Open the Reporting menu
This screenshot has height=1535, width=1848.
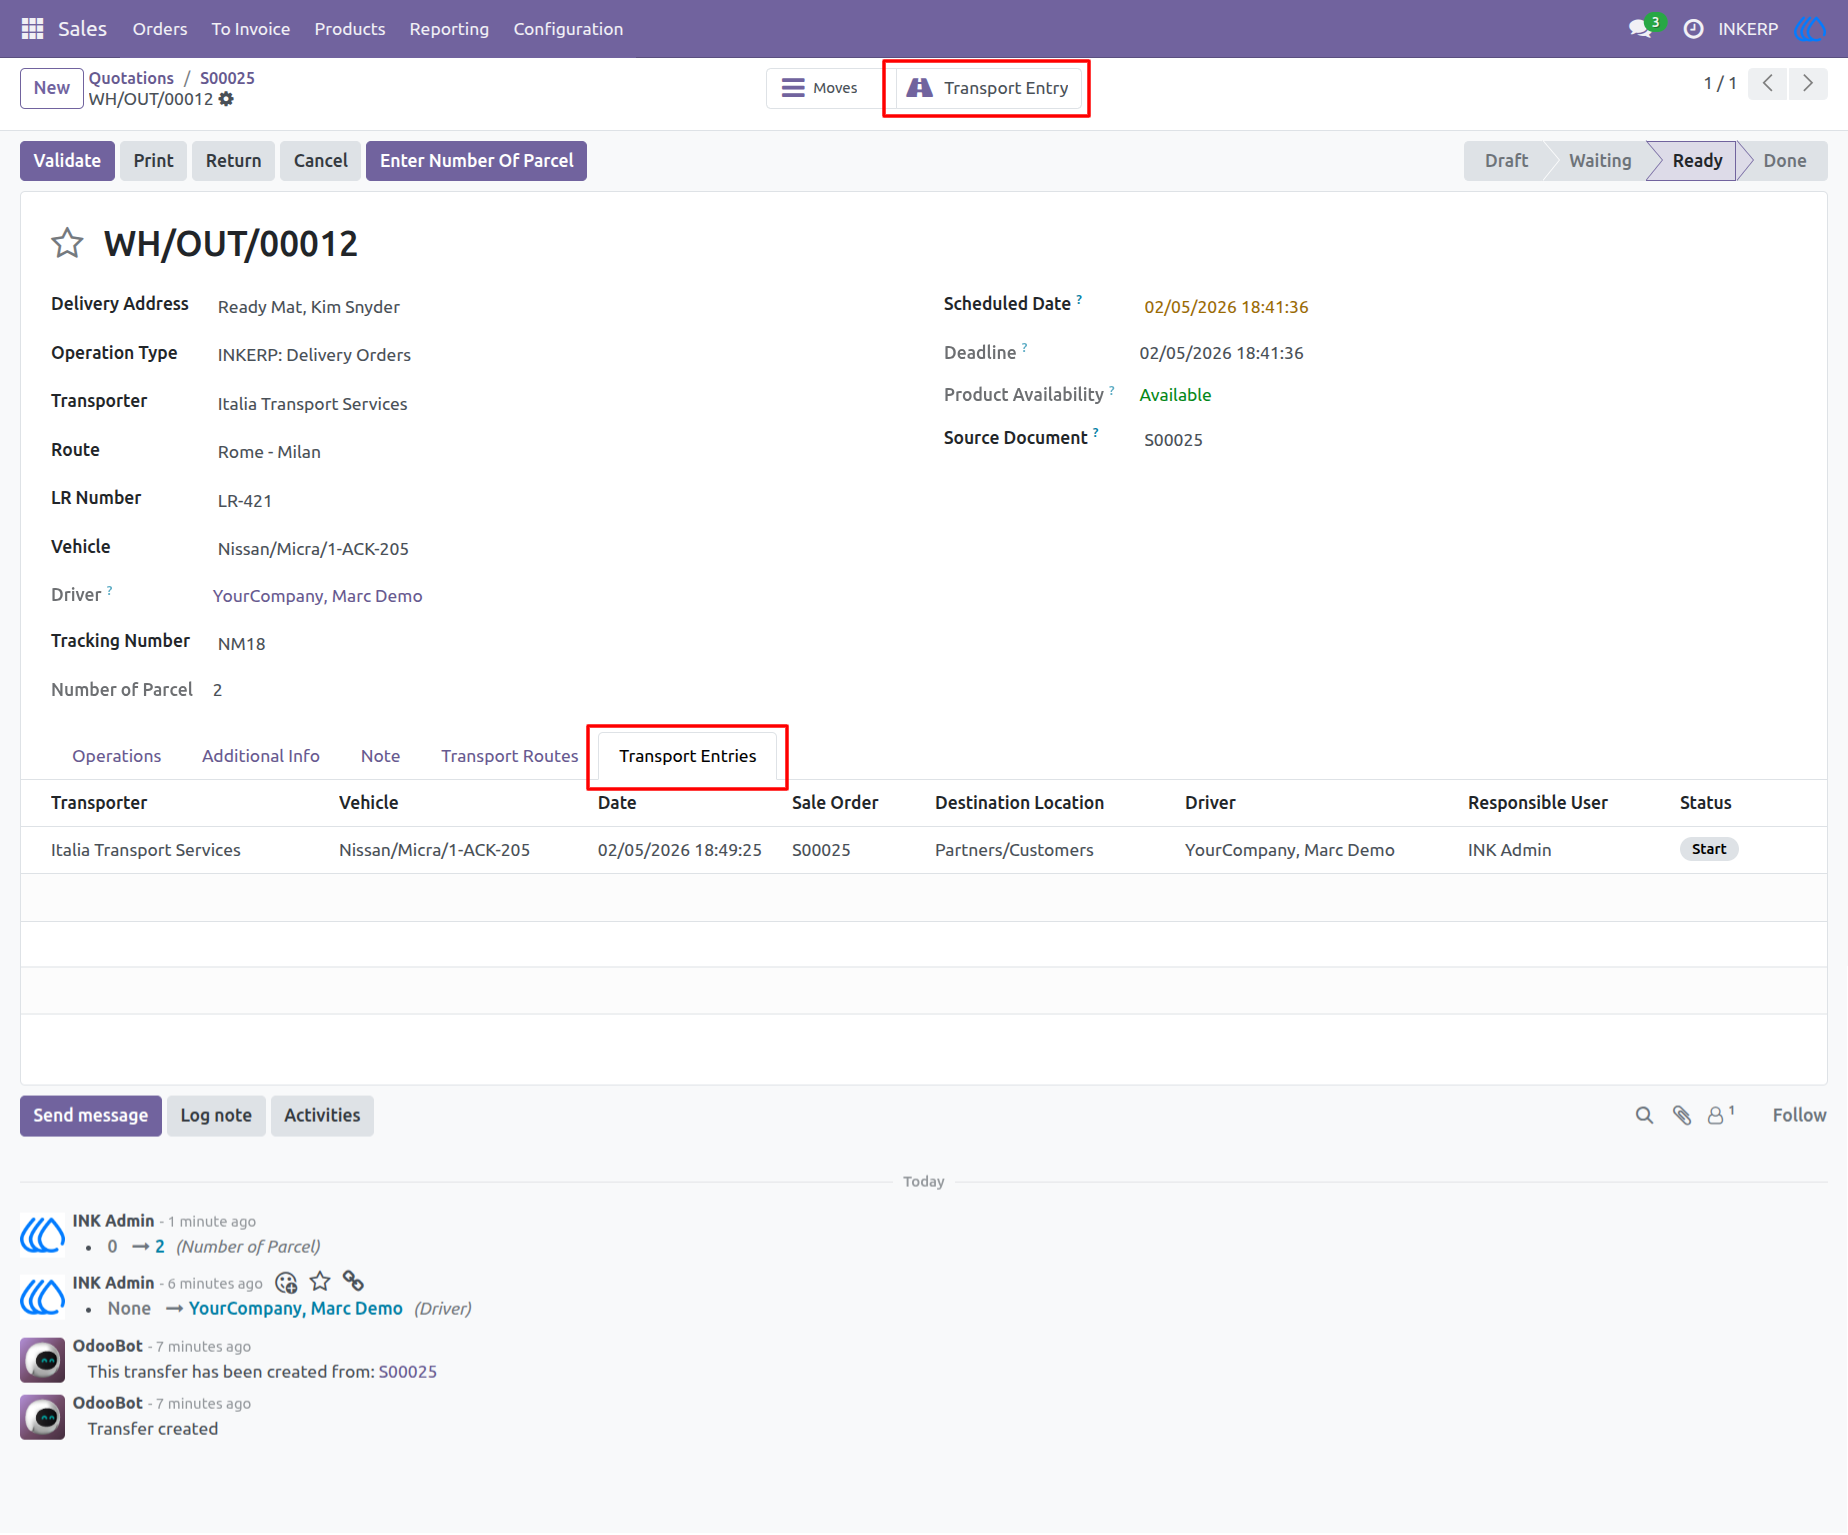[449, 29]
